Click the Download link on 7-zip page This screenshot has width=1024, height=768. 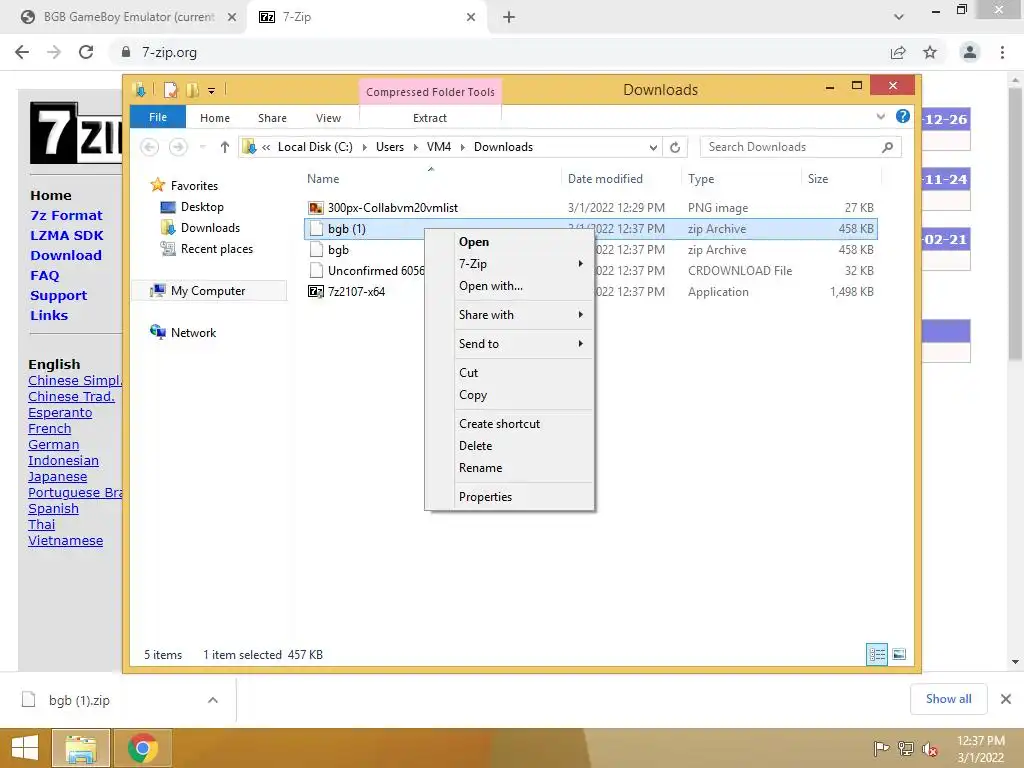click(x=66, y=255)
